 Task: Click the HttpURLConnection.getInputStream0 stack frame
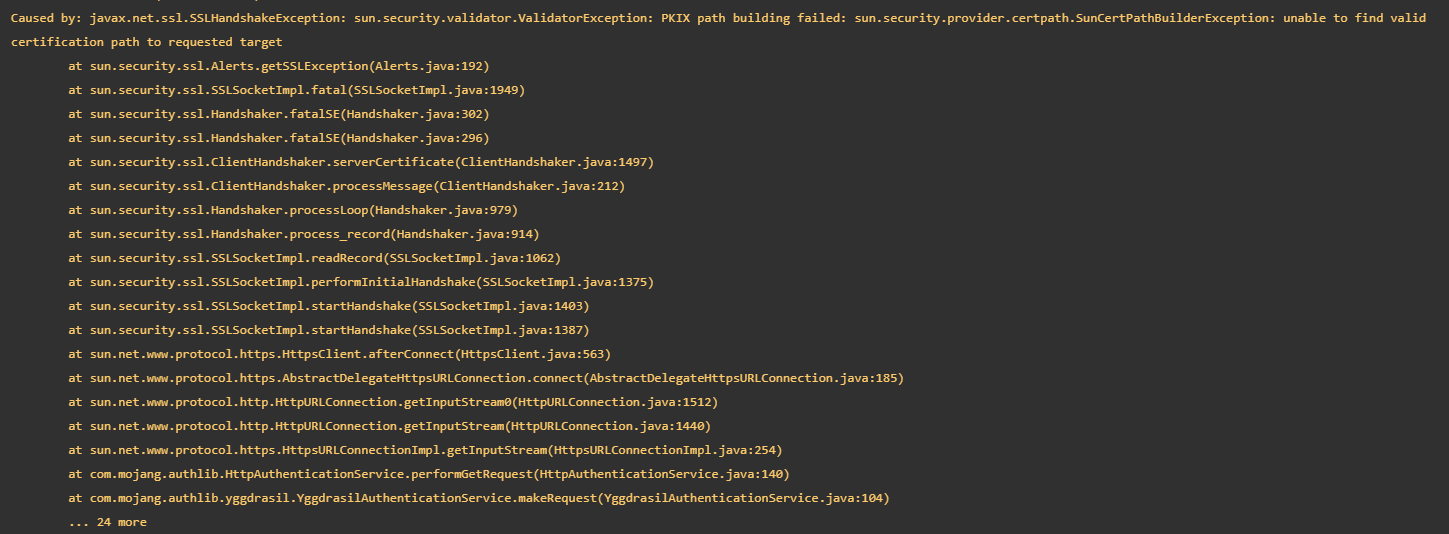click(x=393, y=402)
